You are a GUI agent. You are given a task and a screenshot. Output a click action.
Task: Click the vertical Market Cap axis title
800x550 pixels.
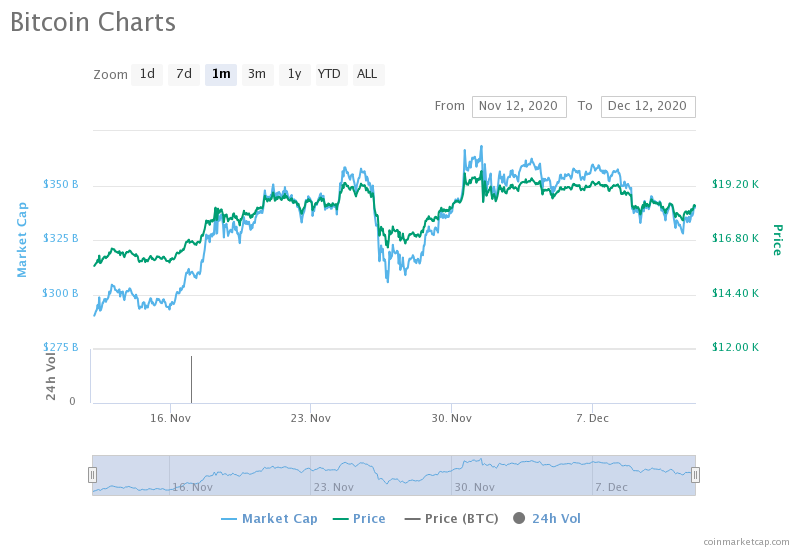pyautogui.click(x=22, y=240)
